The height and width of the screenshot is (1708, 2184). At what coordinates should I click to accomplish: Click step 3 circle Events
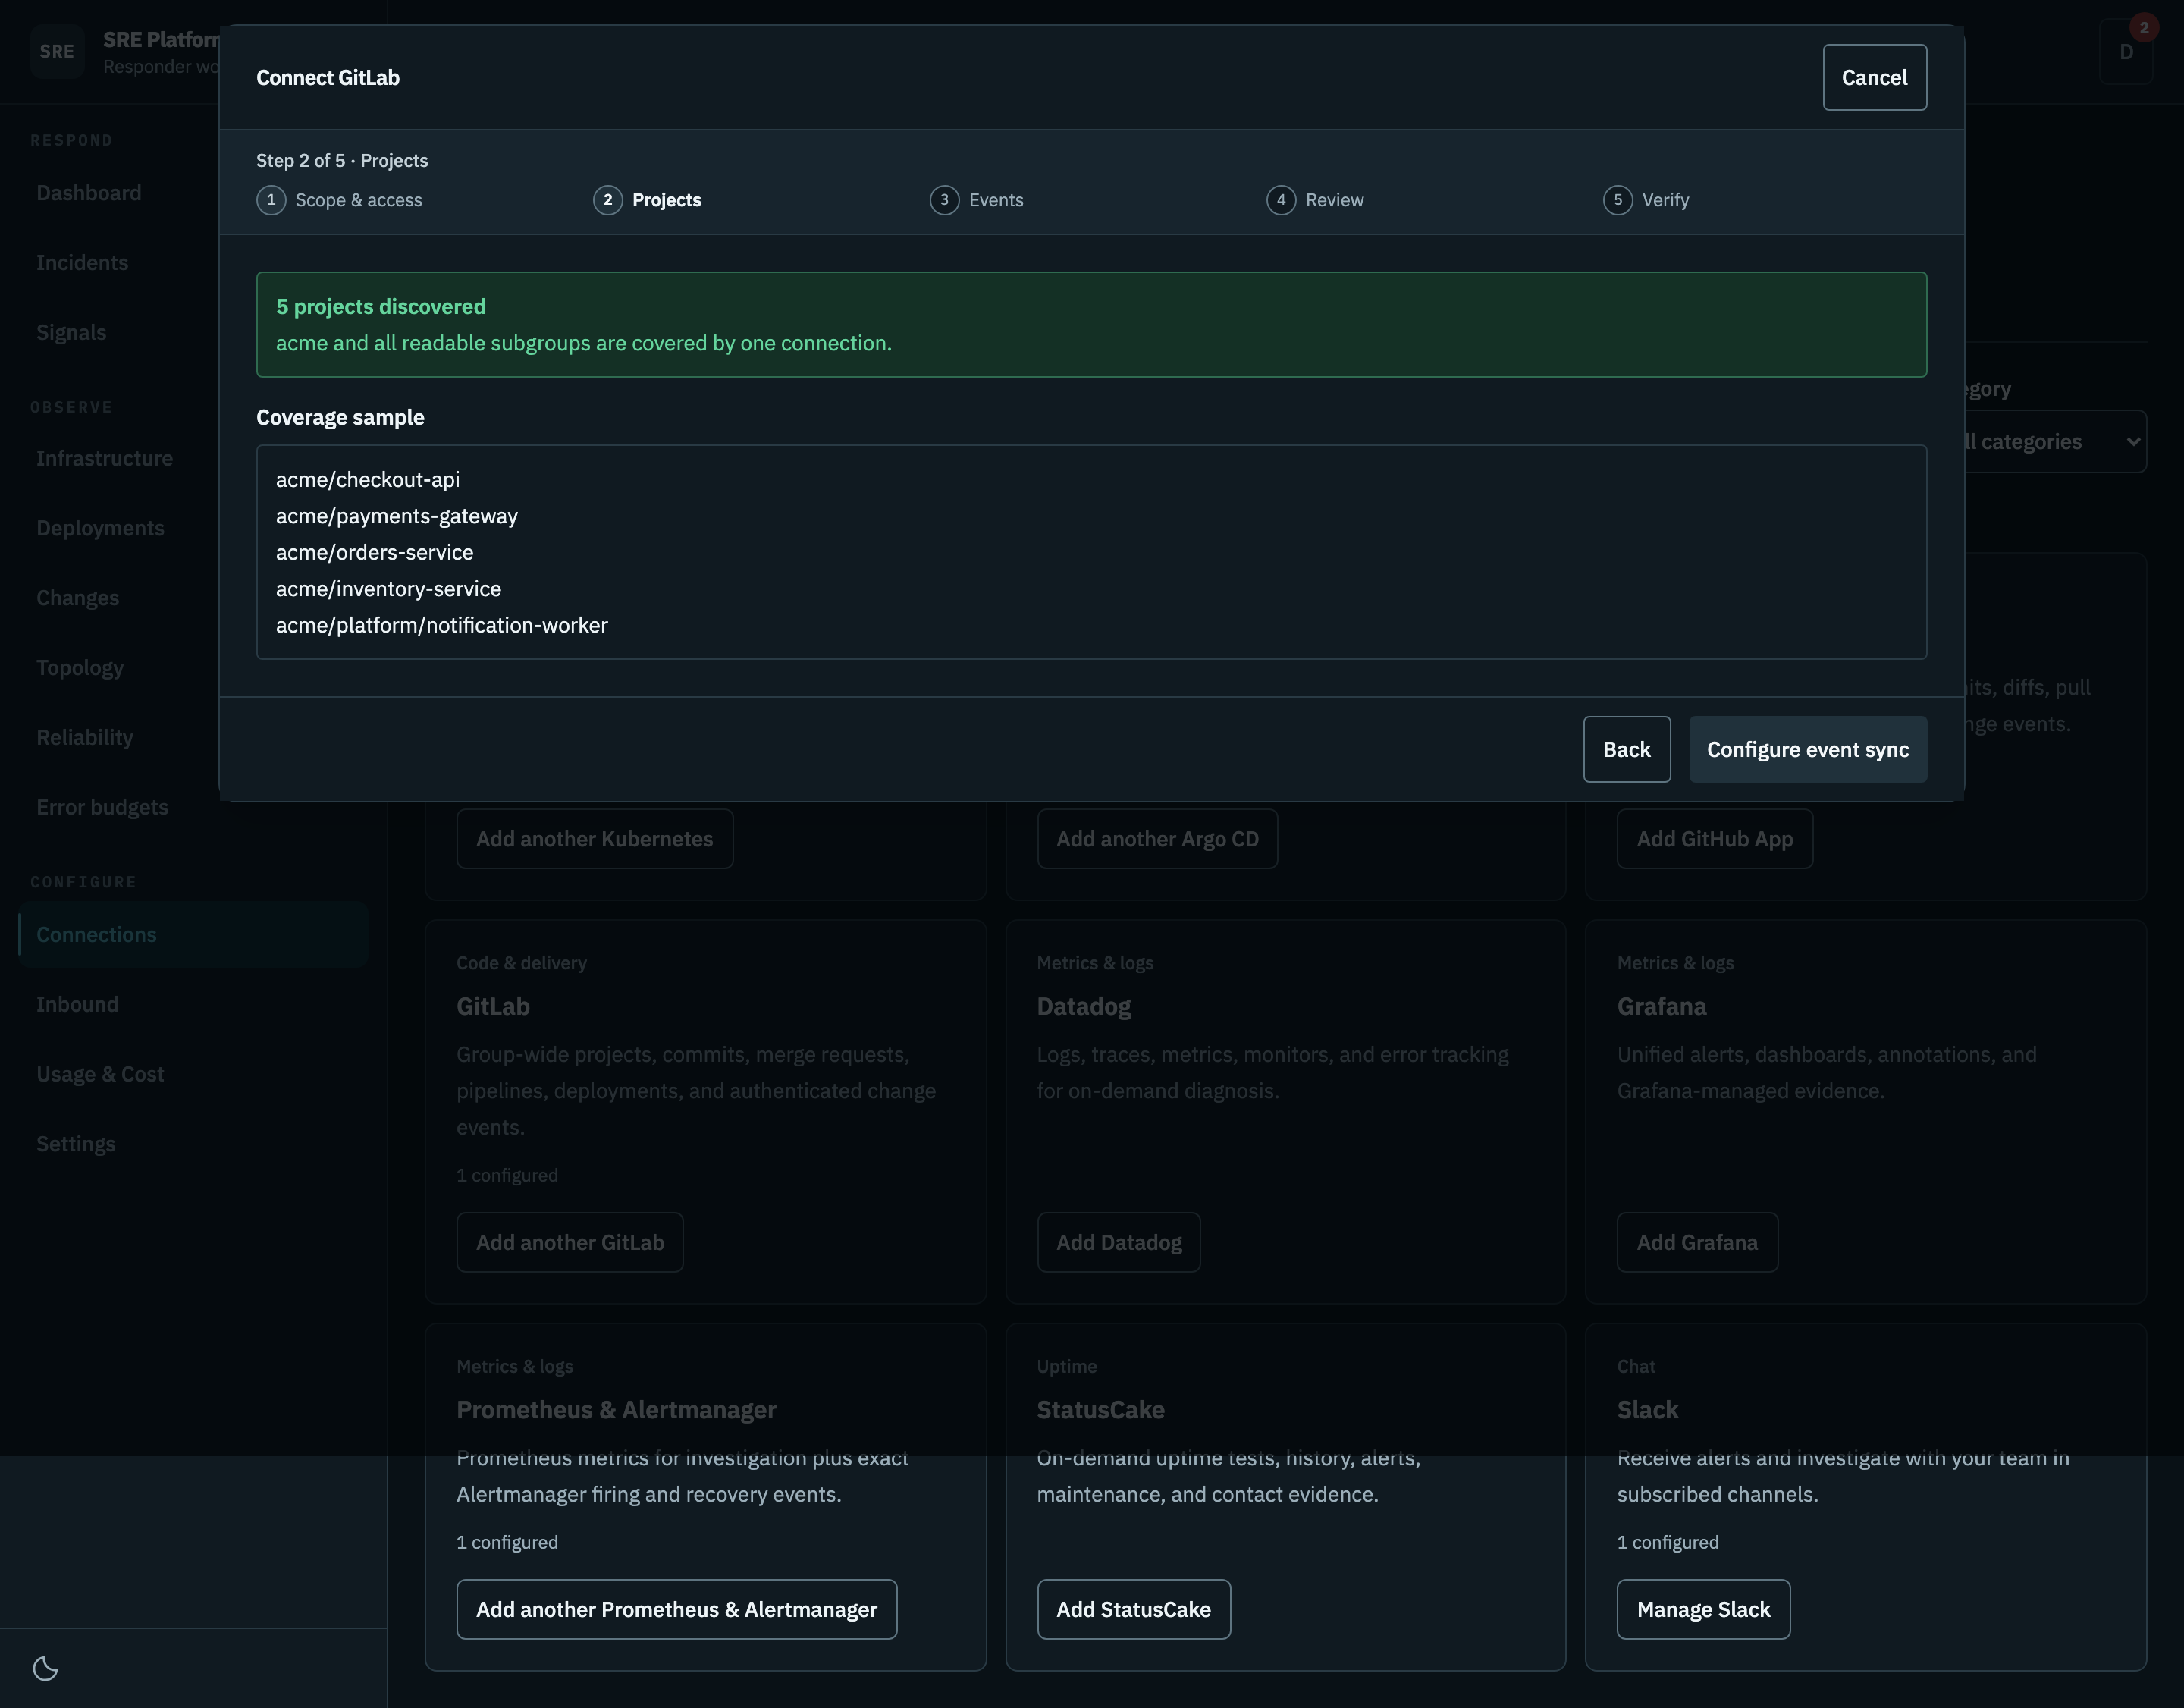[x=944, y=200]
